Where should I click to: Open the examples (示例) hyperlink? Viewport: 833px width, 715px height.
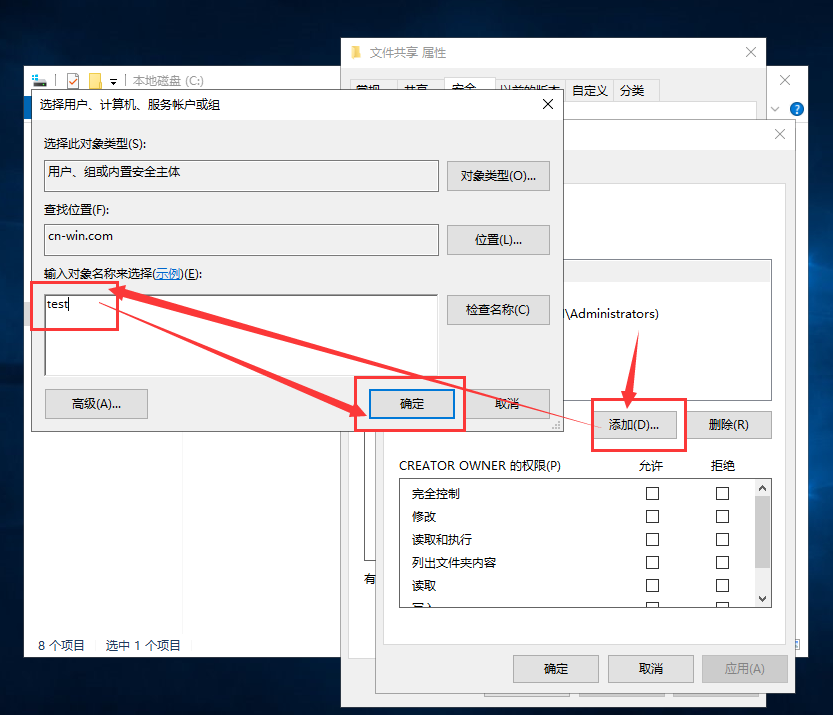[167, 274]
